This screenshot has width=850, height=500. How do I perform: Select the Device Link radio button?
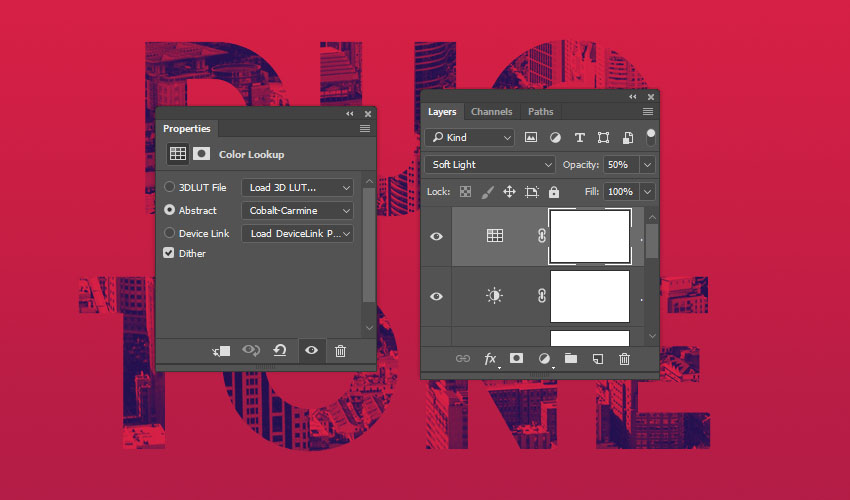169,233
